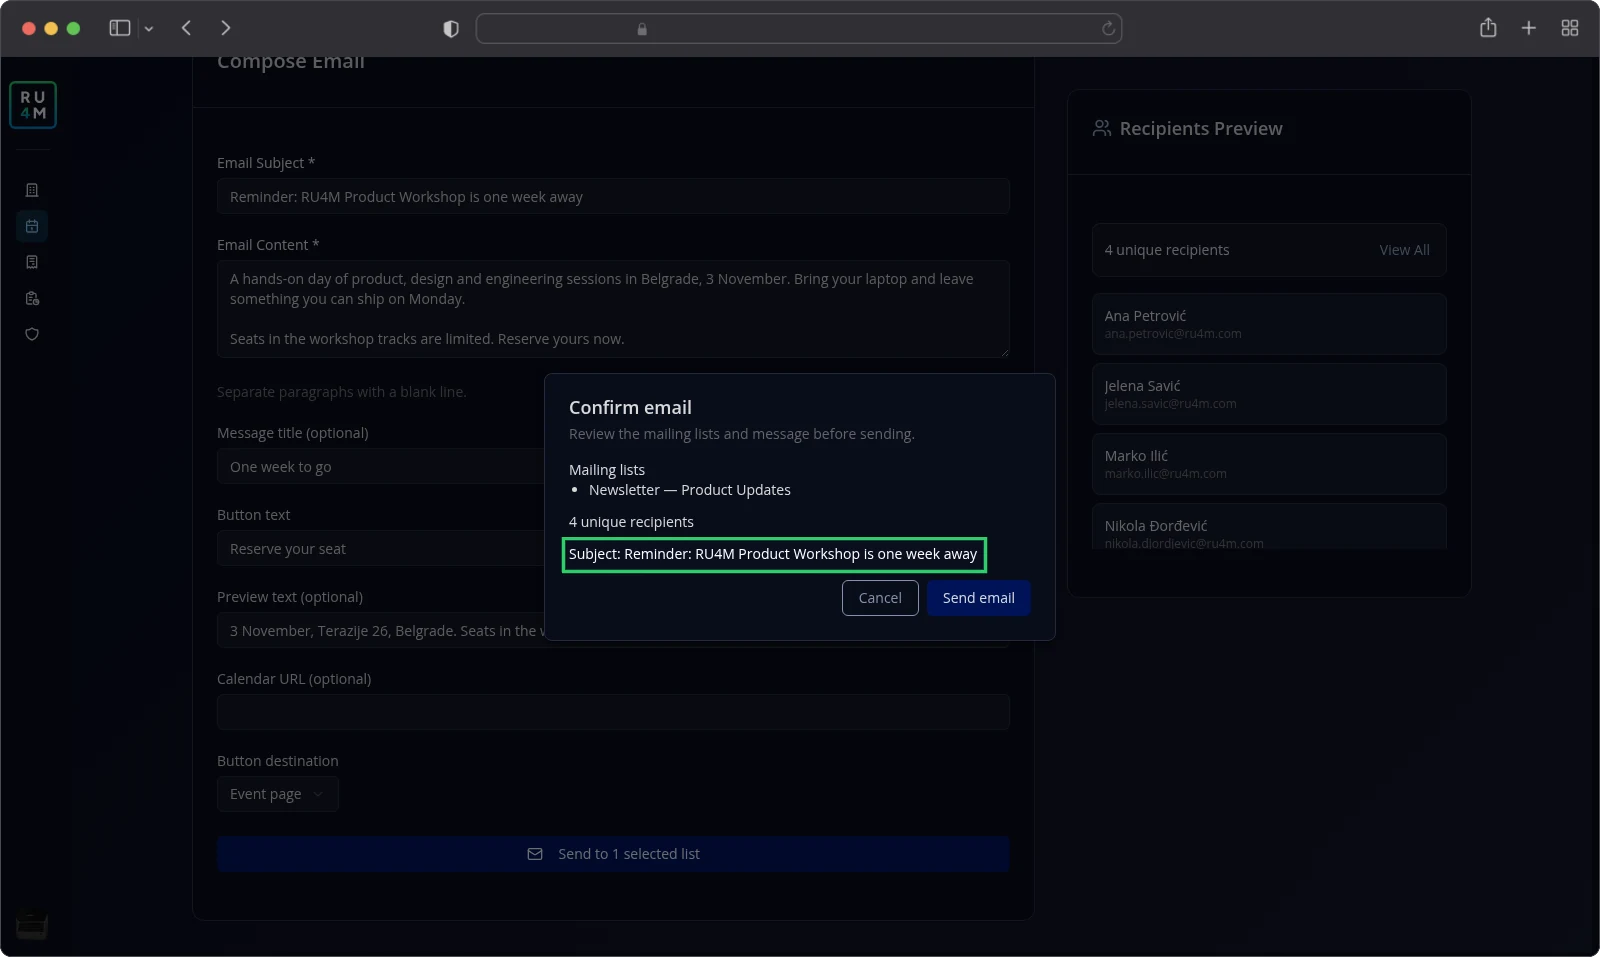
Task: Open the document icon in sidebar
Action: pyautogui.click(x=32, y=262)
